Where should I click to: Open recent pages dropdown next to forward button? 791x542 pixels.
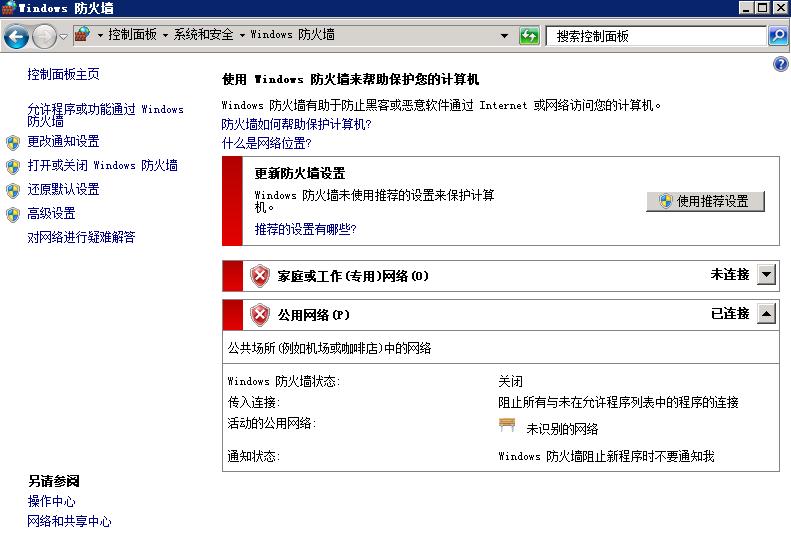pos(64,37)
